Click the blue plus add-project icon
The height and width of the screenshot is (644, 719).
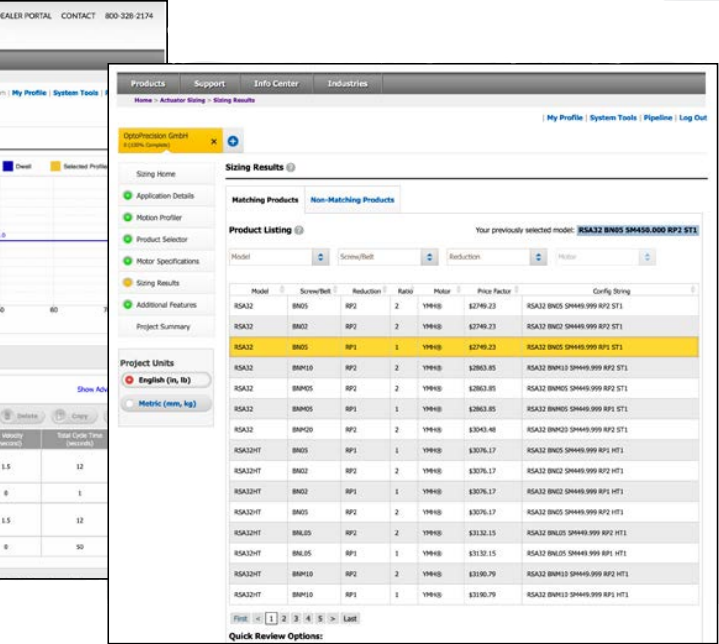(x=233, y=142)
